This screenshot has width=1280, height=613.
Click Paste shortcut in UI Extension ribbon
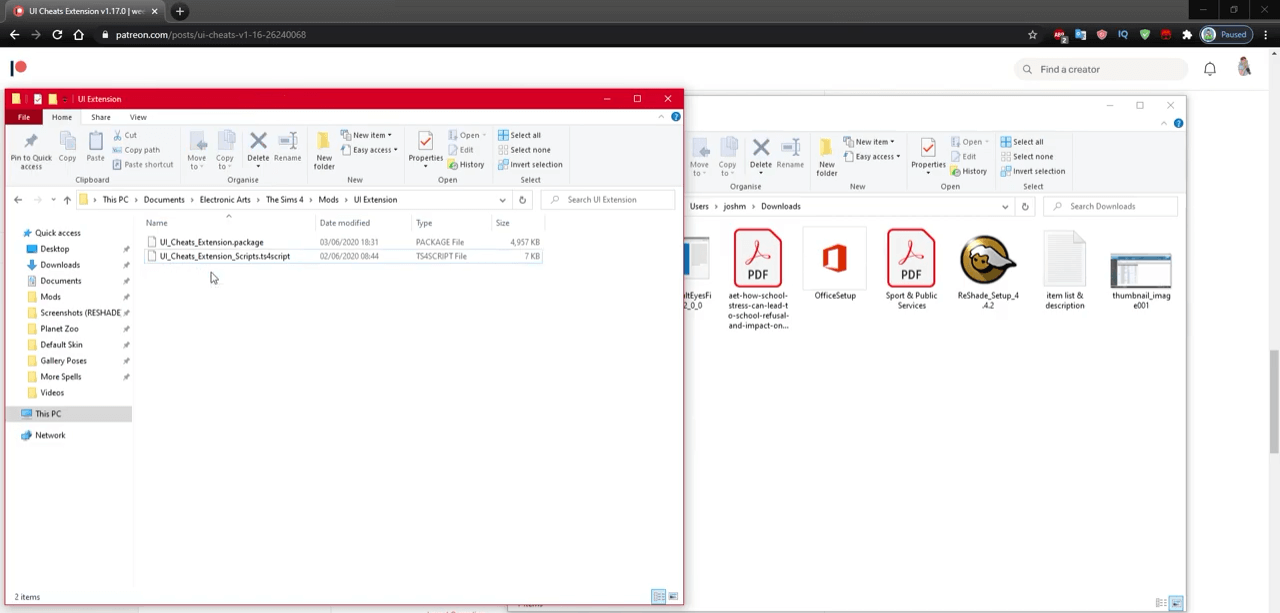tap(143, 164)
